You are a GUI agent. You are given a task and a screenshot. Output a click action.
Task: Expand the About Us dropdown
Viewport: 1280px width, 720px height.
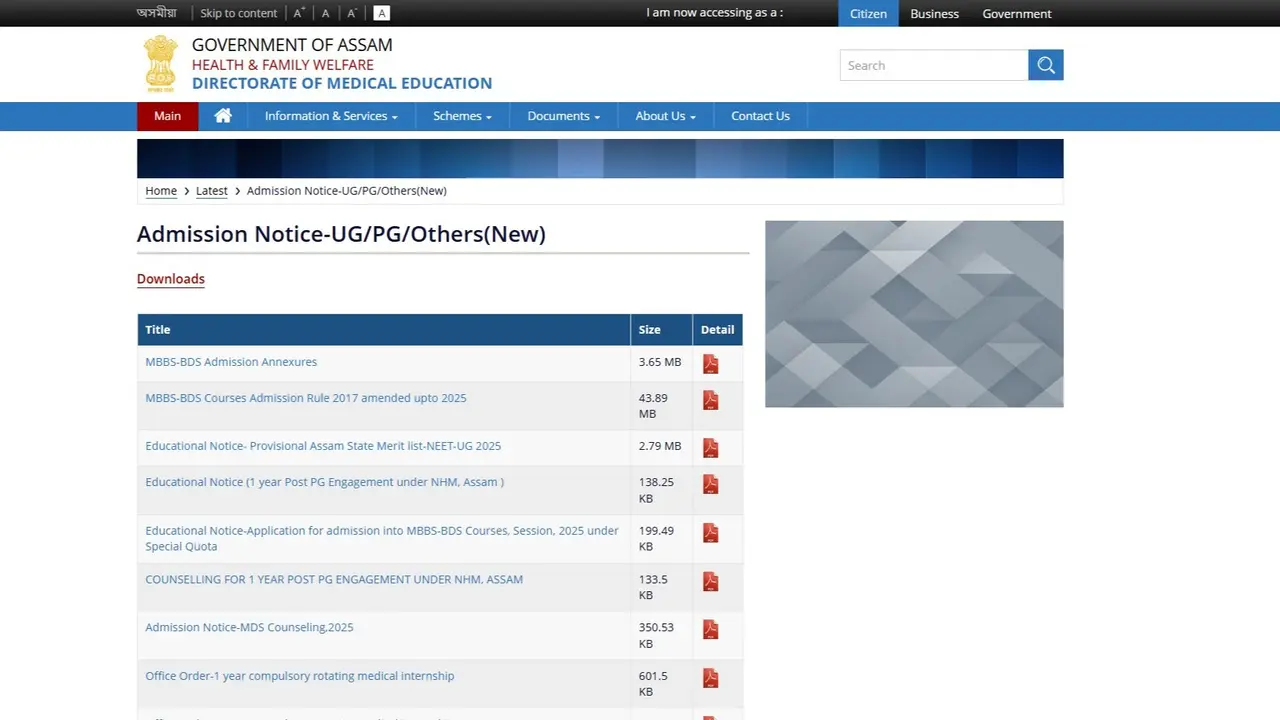664,115
